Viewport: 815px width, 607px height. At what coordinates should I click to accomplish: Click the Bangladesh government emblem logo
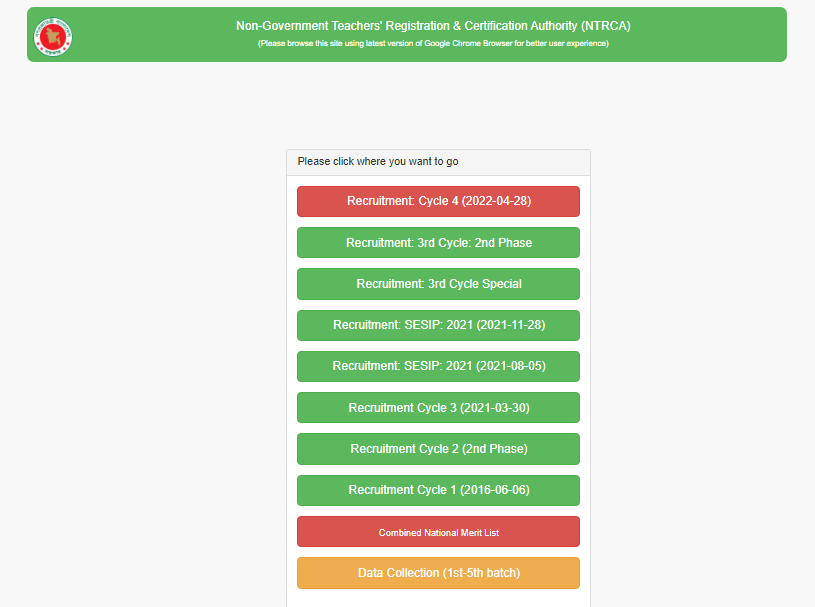point(53,37)
